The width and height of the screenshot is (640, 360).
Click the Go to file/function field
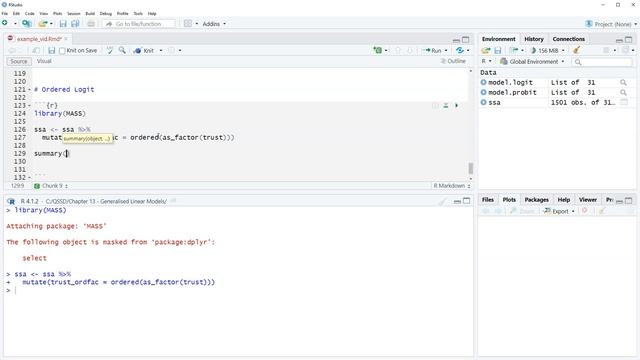point(139,24)
